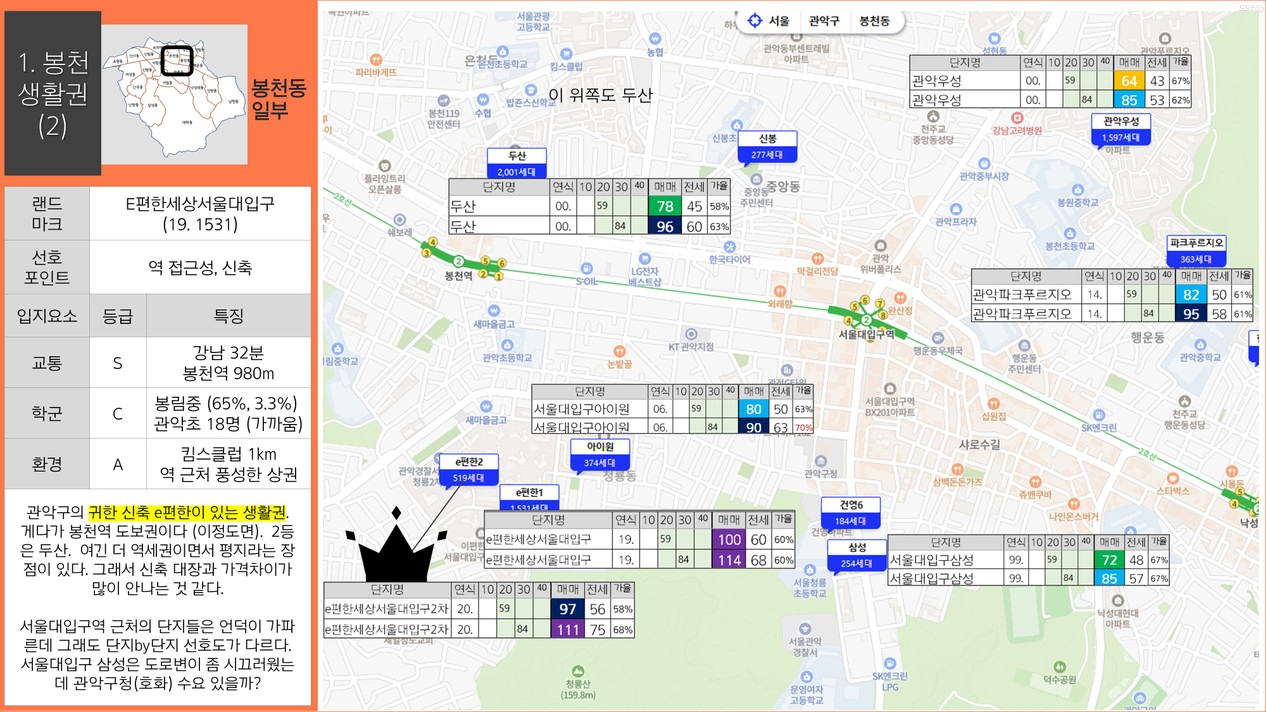Image resolution: width=1266 pixels, height=712 pixels.
Task: Click the '킴스클럽 1km' environment cell
Action: (229, 463)
